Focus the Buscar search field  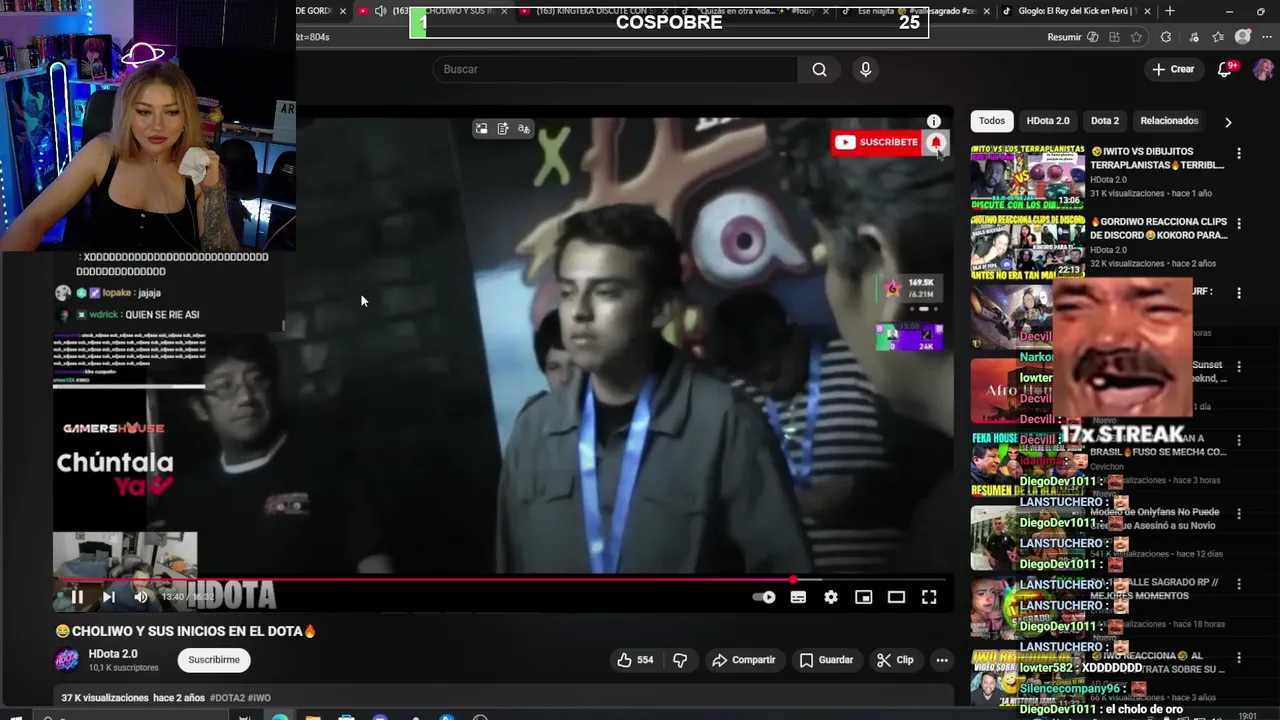pyautogui.click(x=615, y=69)
